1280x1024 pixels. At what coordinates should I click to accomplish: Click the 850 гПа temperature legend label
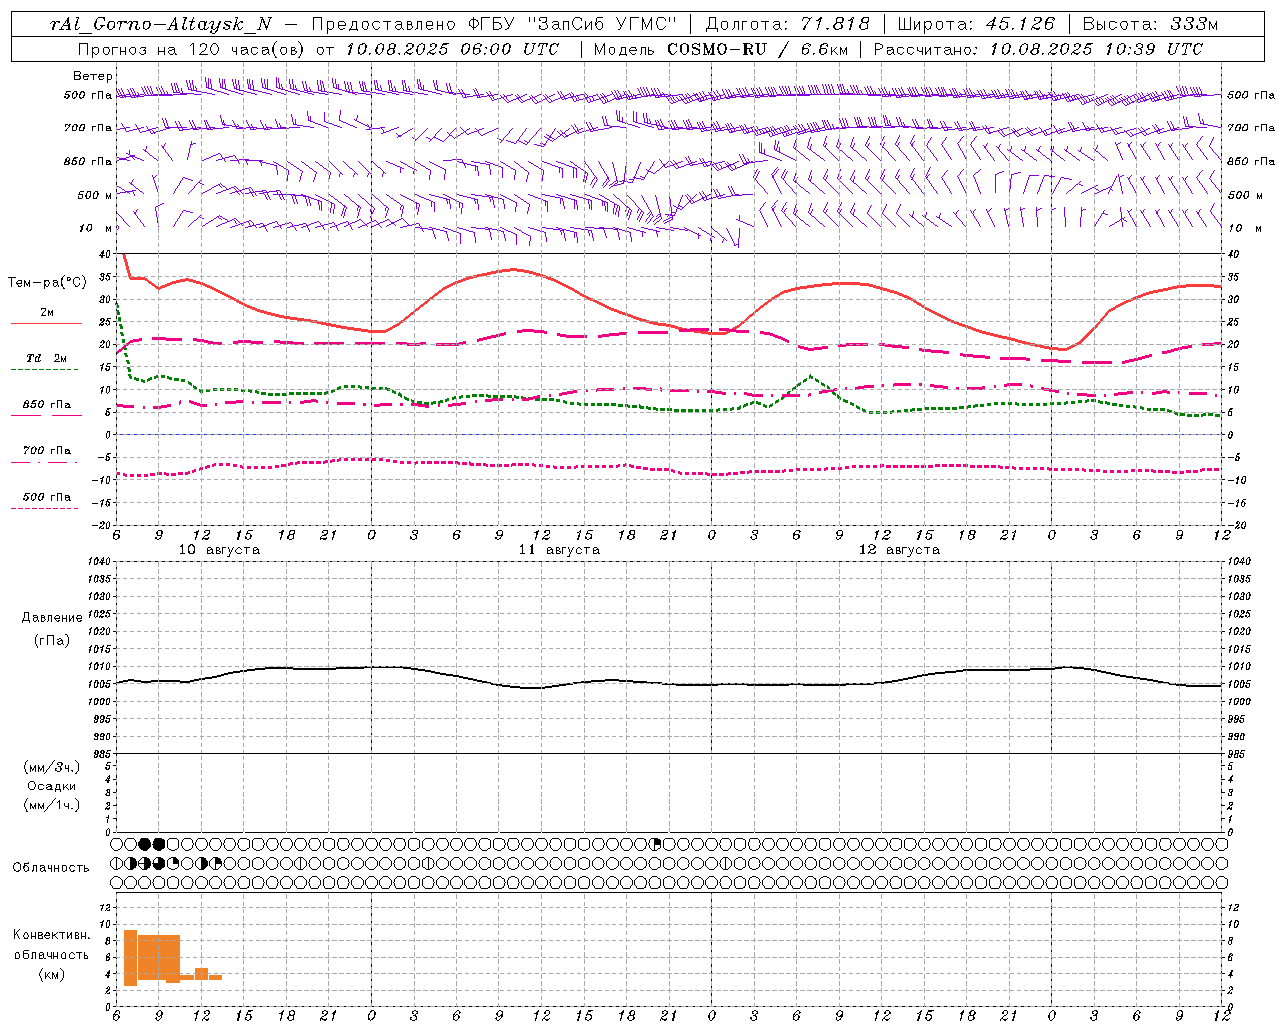click(x=46, y=405)
